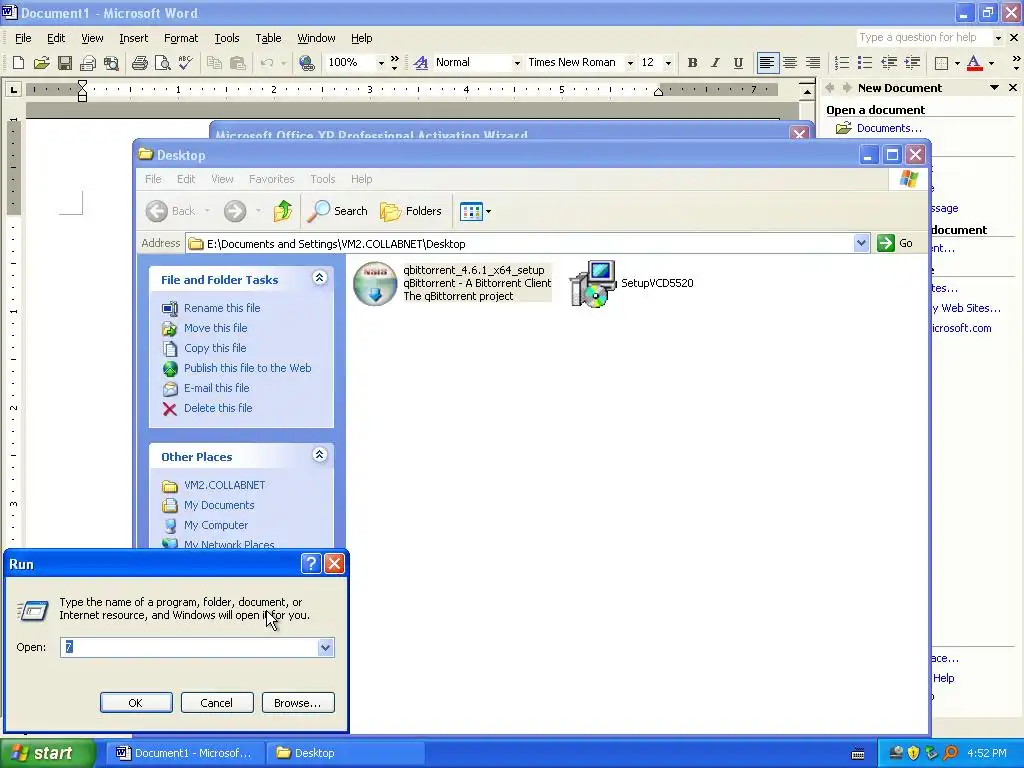Click the Copy icon in Word toolbar
This screenshot has height=768, width=1024.
point(214,63)
